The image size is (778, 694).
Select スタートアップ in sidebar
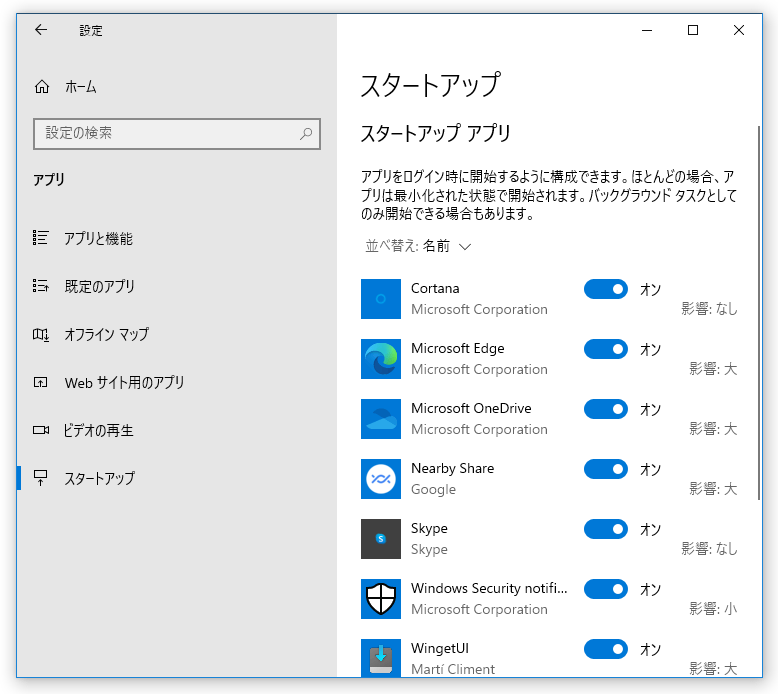point(177,478)
